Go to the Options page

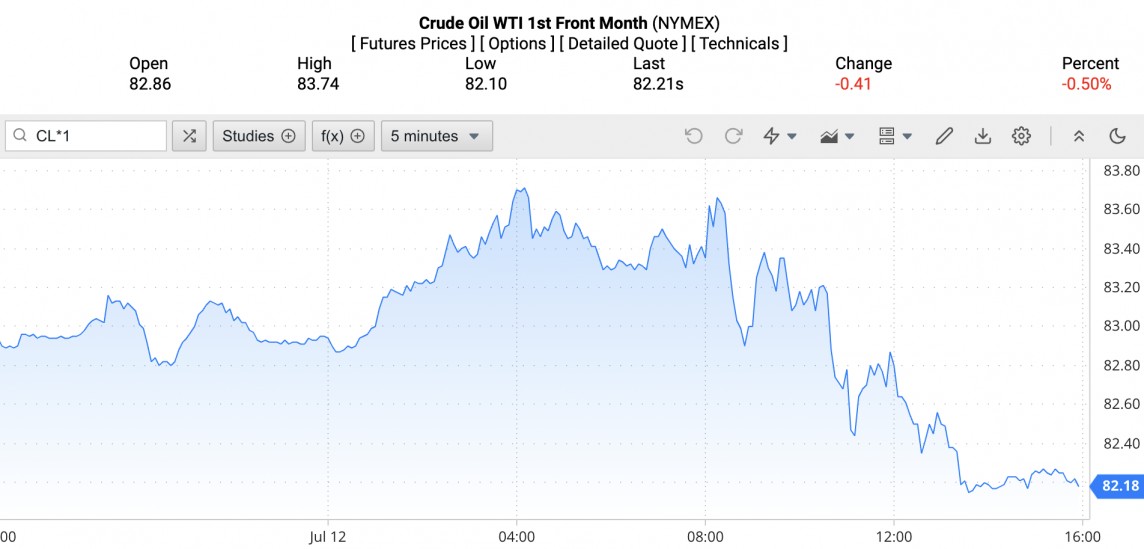pyautogui.click(x=518, y=44)
